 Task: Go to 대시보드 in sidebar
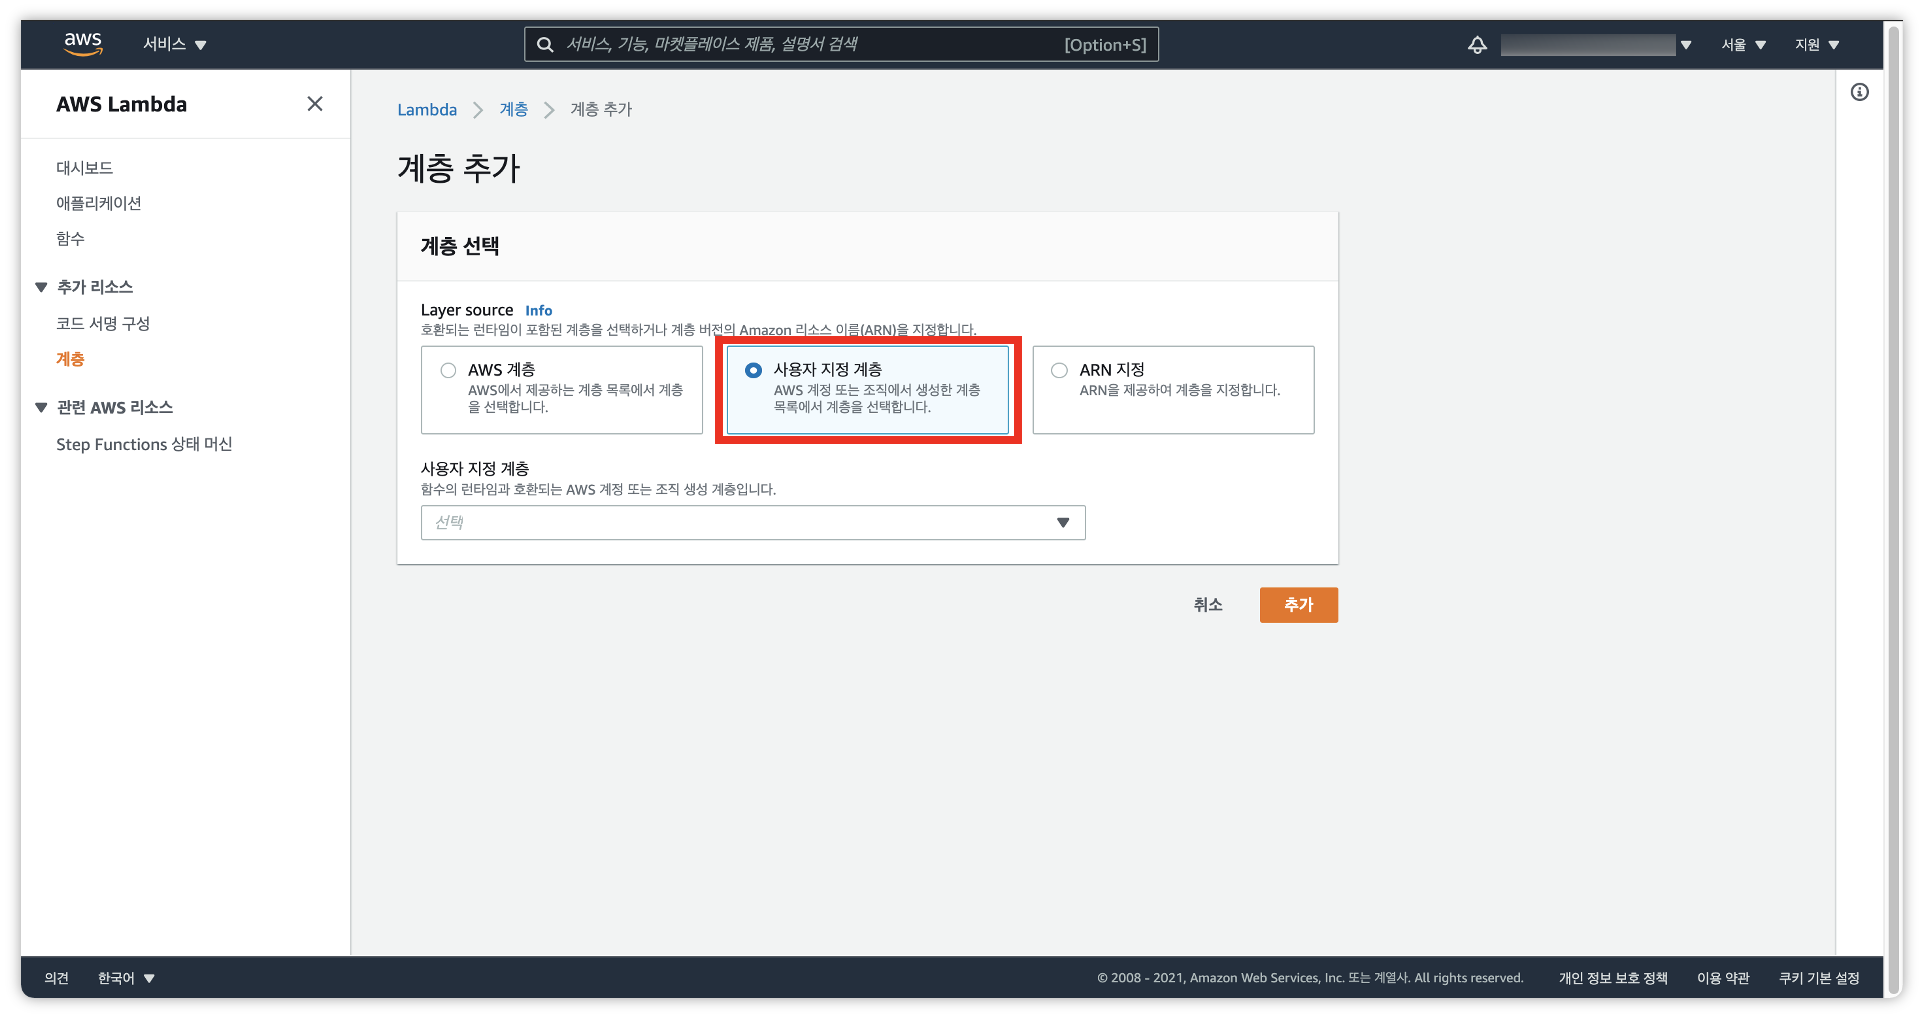(x=85, y=168)
